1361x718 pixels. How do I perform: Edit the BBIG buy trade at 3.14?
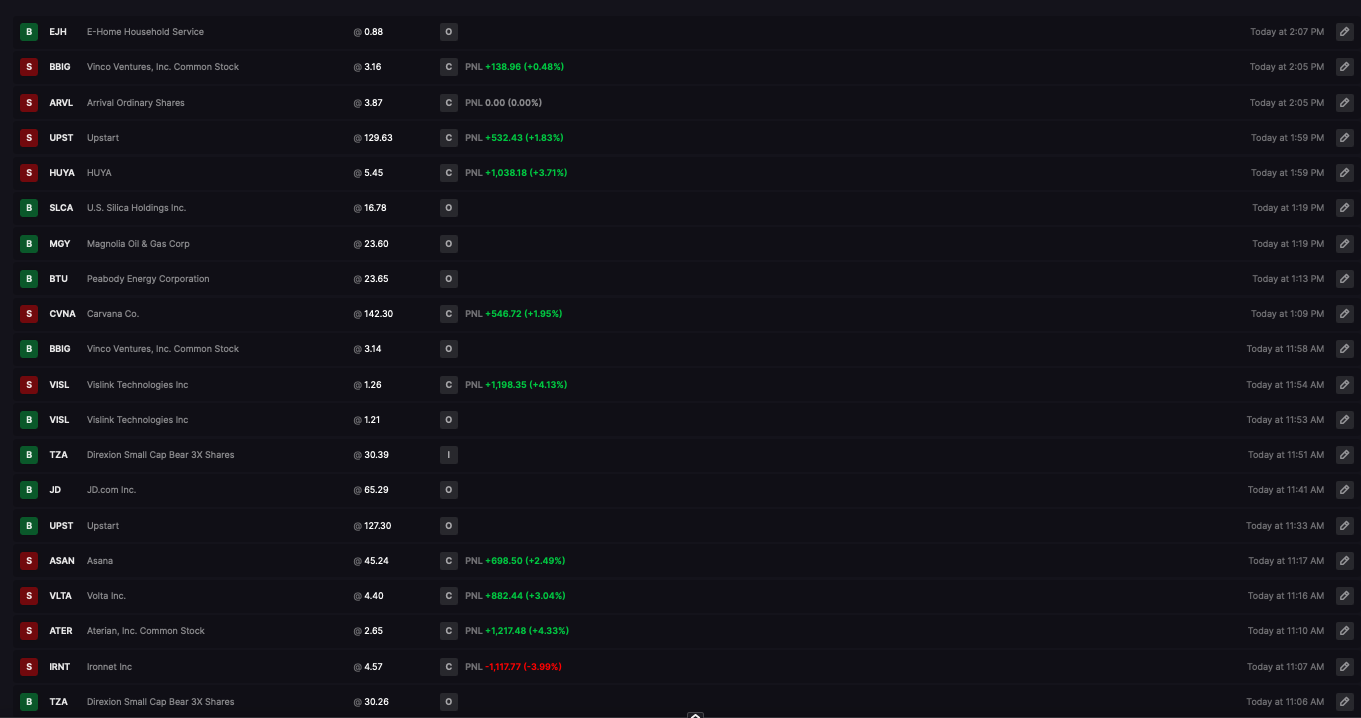click(x=1345, y=349)
